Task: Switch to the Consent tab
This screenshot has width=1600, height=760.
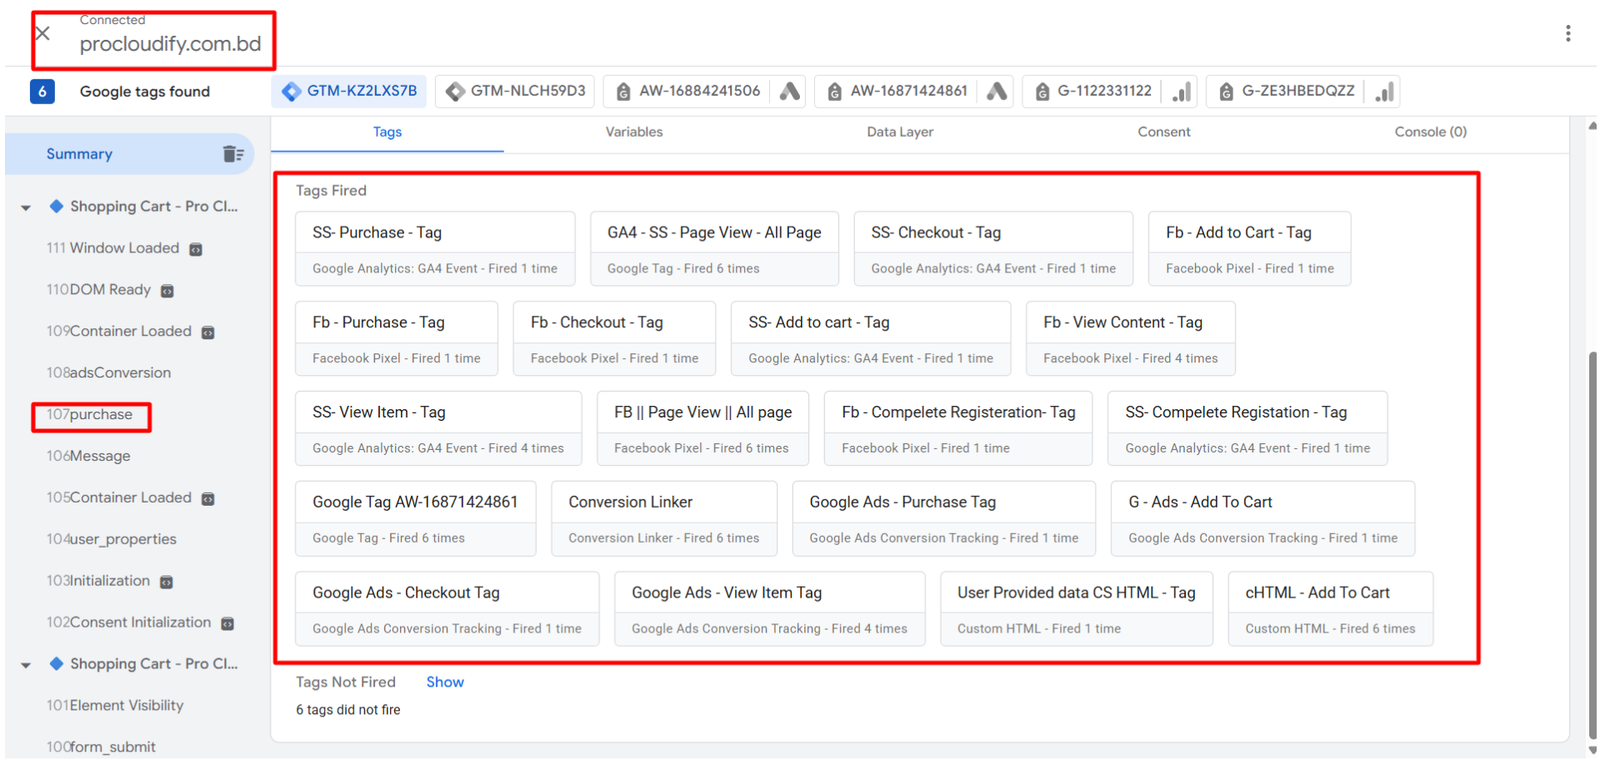Action: click(1163, 132)
